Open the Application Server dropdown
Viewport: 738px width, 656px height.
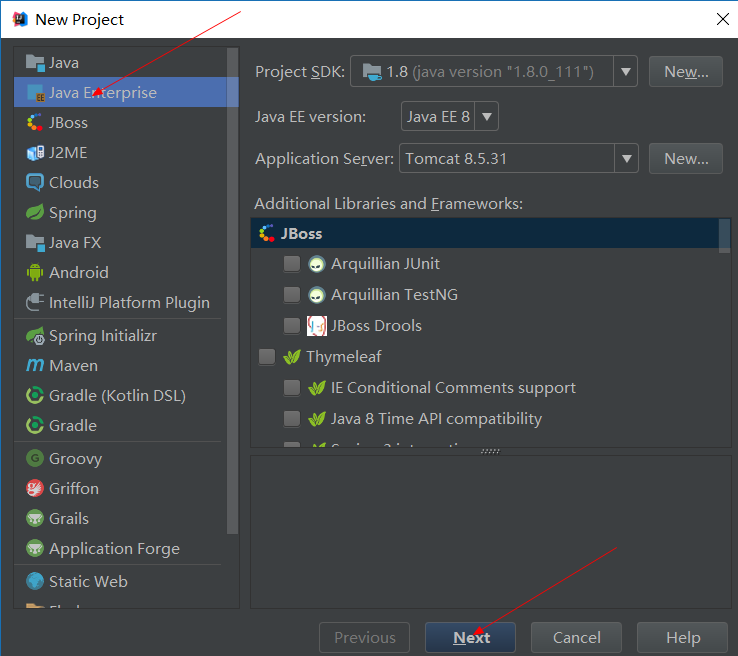626,158
